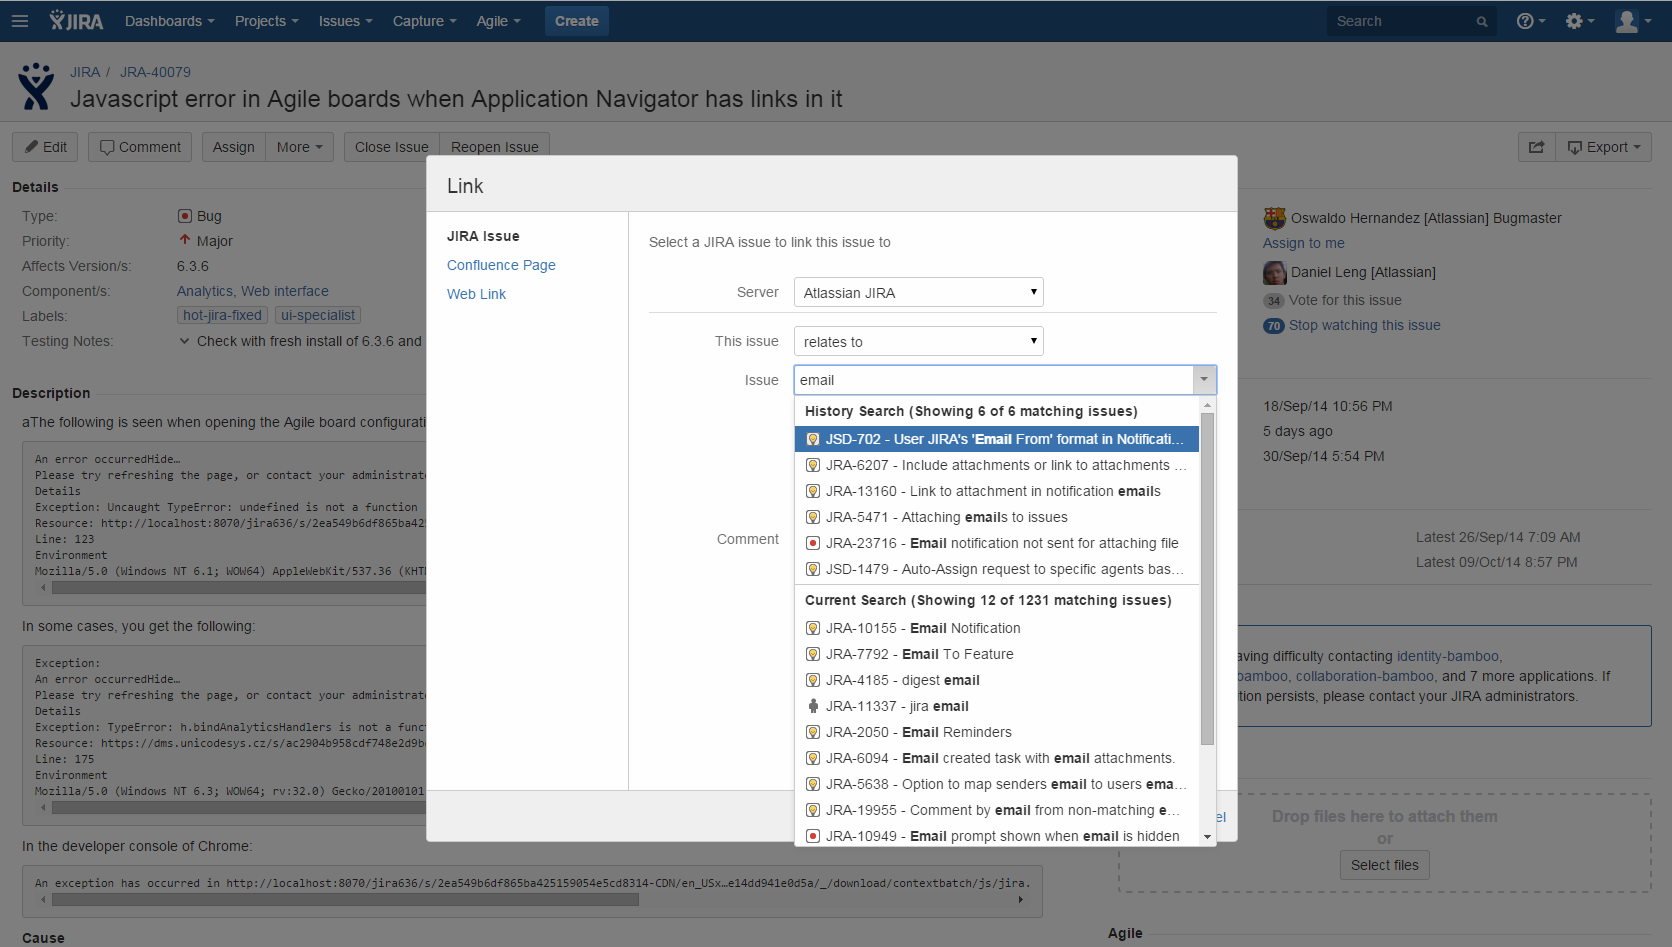Click the hot-jira-fixed label
This screenshot has width=1672, height=947.
pos(222,315)
